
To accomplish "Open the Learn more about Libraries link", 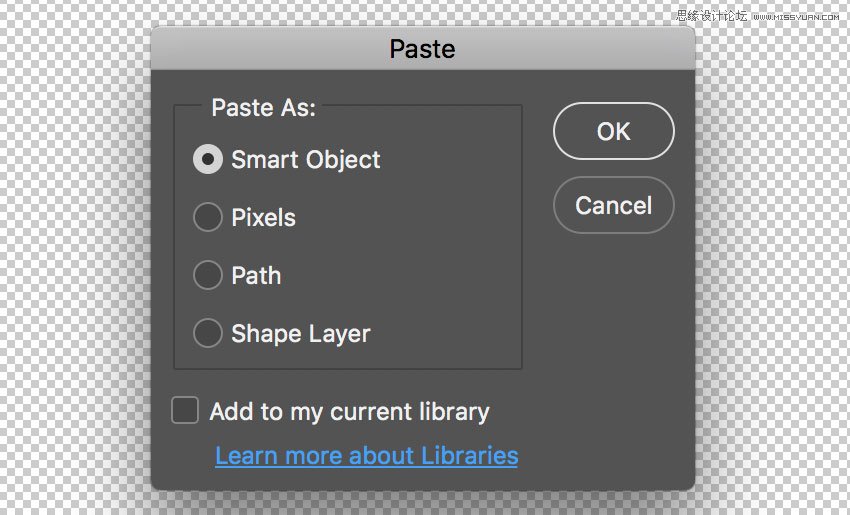I will click(366, 456).
